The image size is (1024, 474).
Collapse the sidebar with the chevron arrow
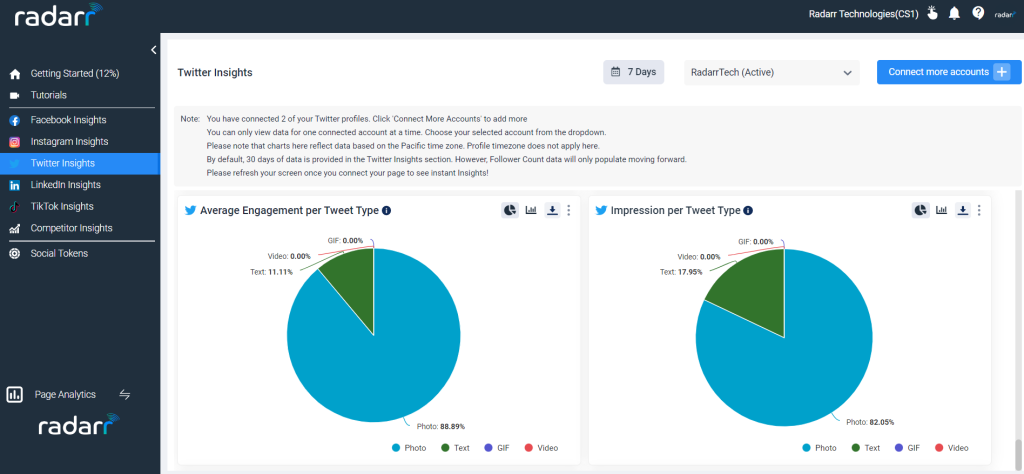(x=153, y=50)
